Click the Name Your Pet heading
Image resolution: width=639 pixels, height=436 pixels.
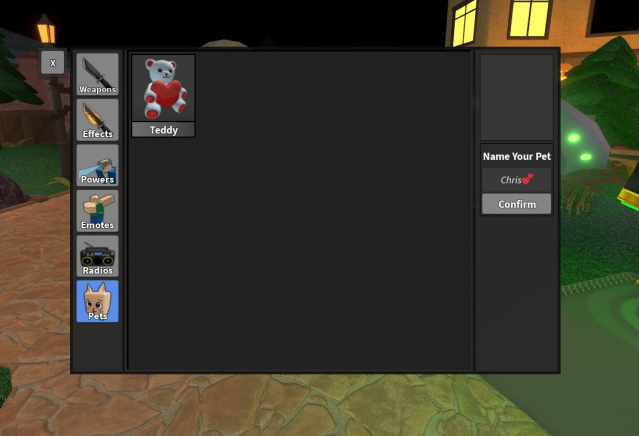click(x=516, y=156)
